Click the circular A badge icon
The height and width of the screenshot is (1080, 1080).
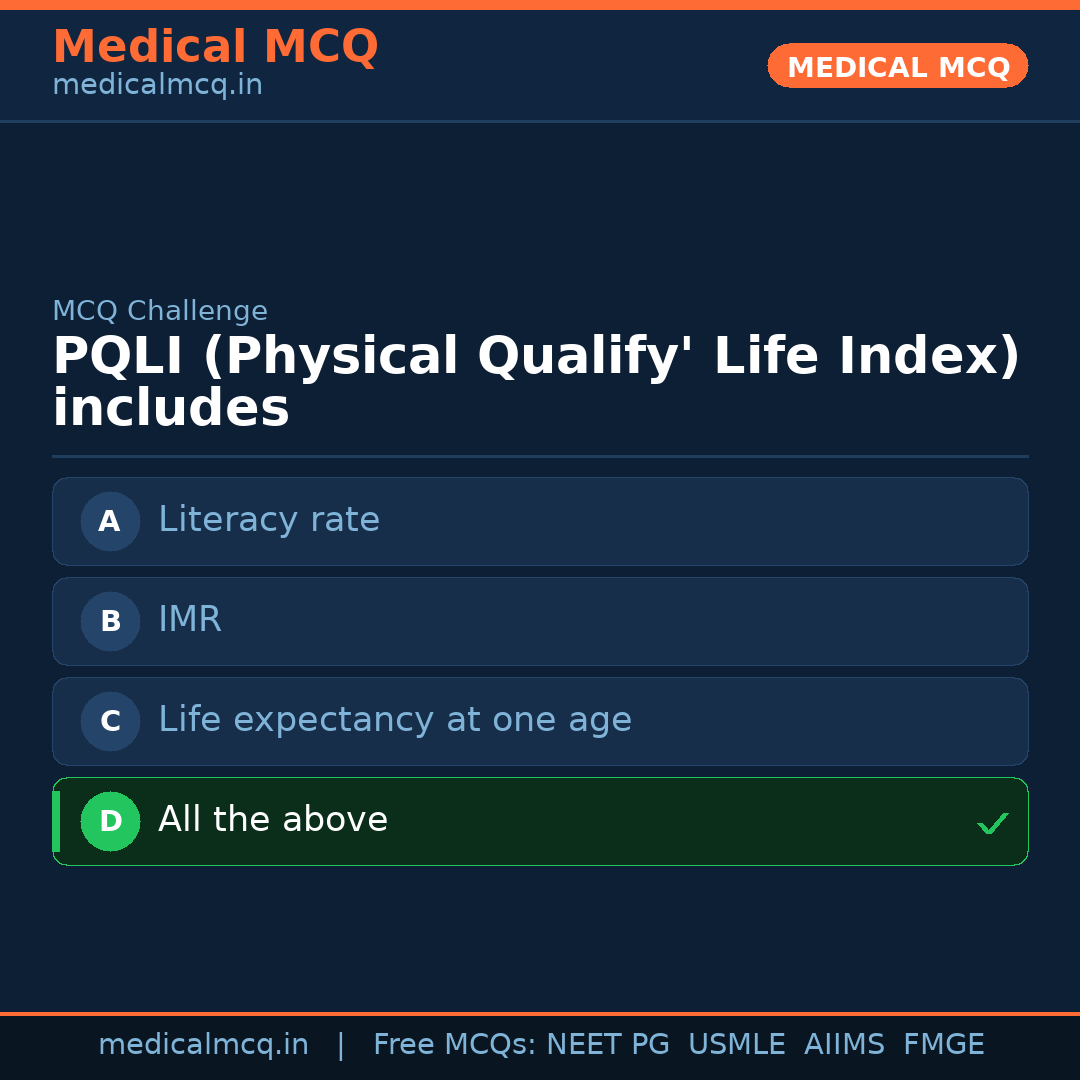(x=110, y=521)
